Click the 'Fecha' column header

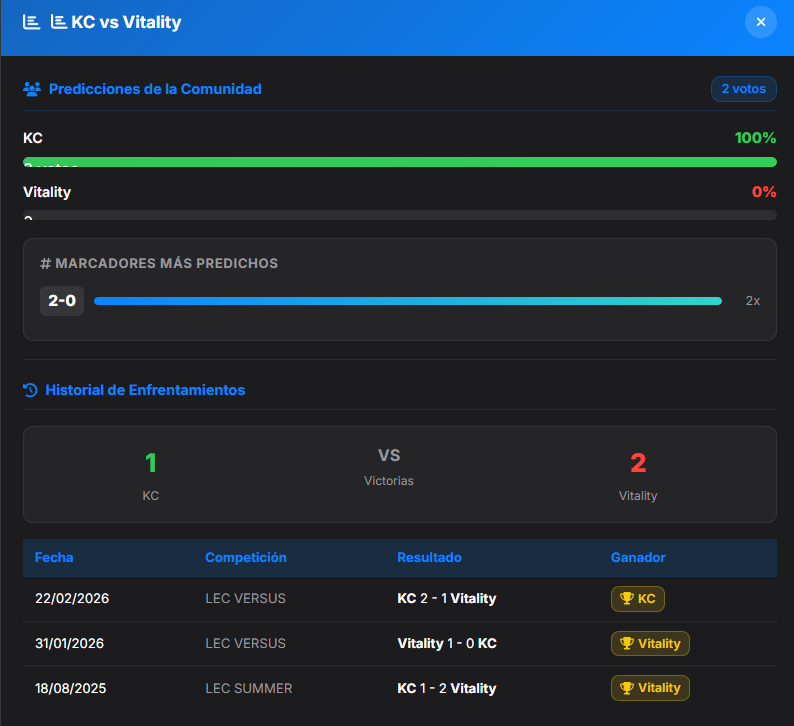[x=54, y=557]
